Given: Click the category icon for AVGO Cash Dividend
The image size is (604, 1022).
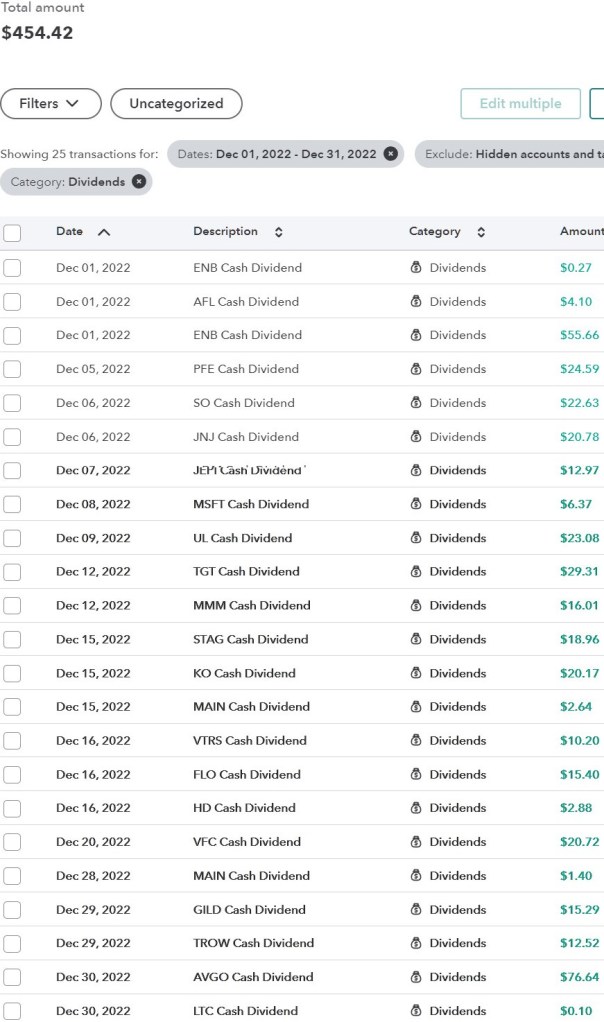Looking at the screenshot, I should click(x=416, y=977).
